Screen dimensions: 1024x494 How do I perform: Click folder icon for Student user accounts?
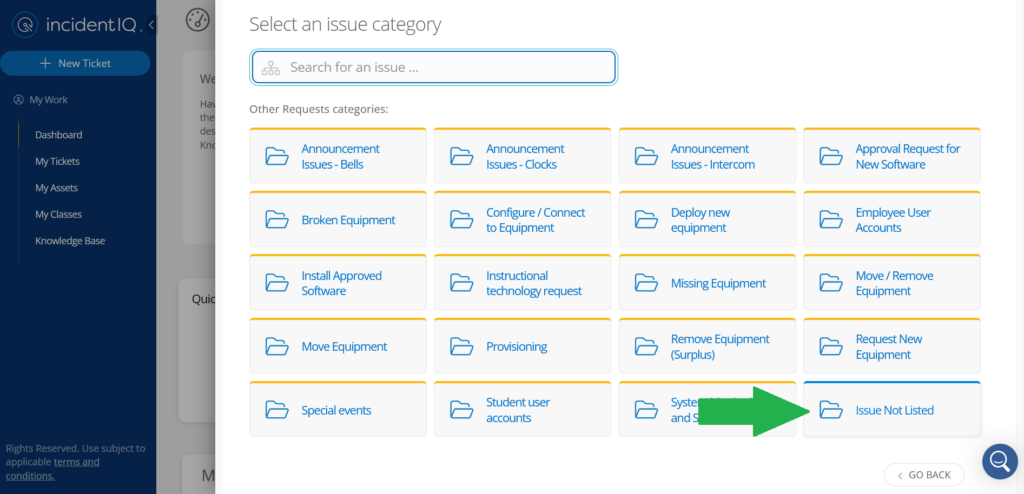click(462, 410)
